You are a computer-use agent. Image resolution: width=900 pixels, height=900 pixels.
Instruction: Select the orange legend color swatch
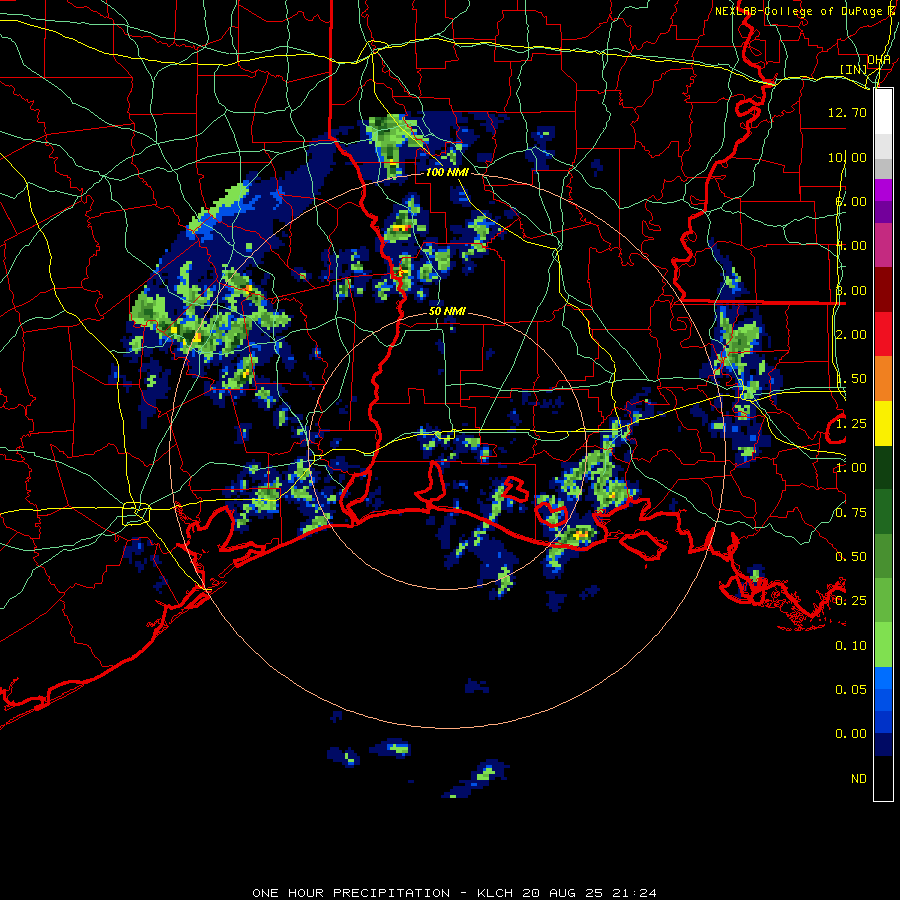coord(883,379)
